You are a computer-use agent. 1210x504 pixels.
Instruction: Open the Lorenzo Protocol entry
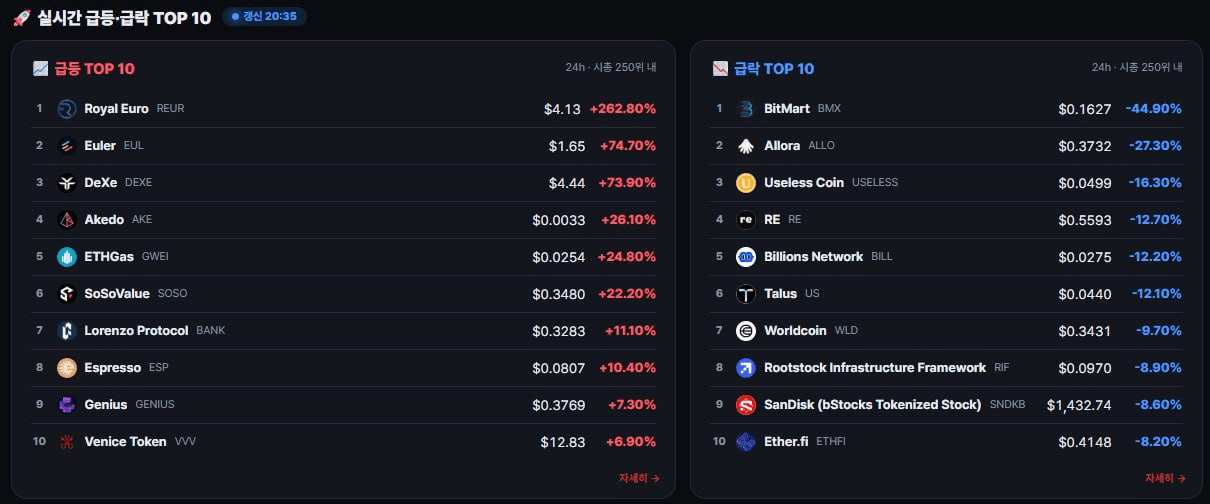(x=346, y=331)
